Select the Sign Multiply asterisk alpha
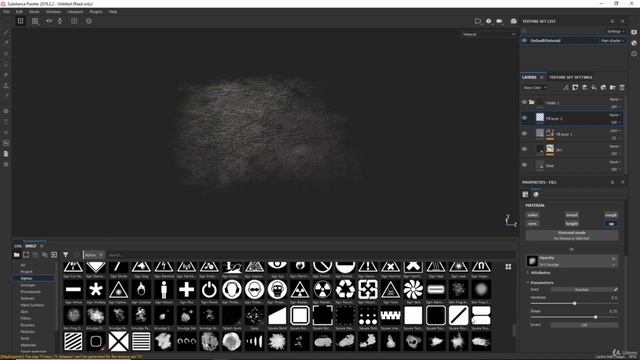The height and width of the screenshot is (360, 640). coord(96,290)
